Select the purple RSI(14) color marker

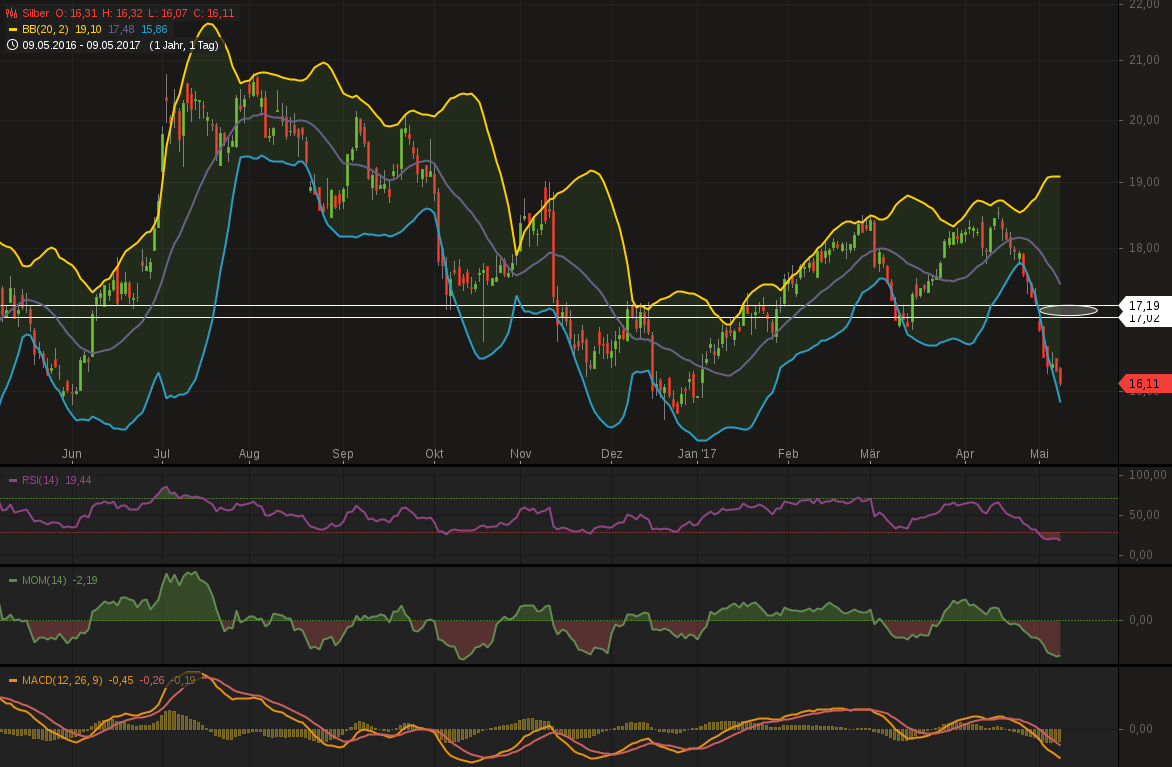click(12, 481)
